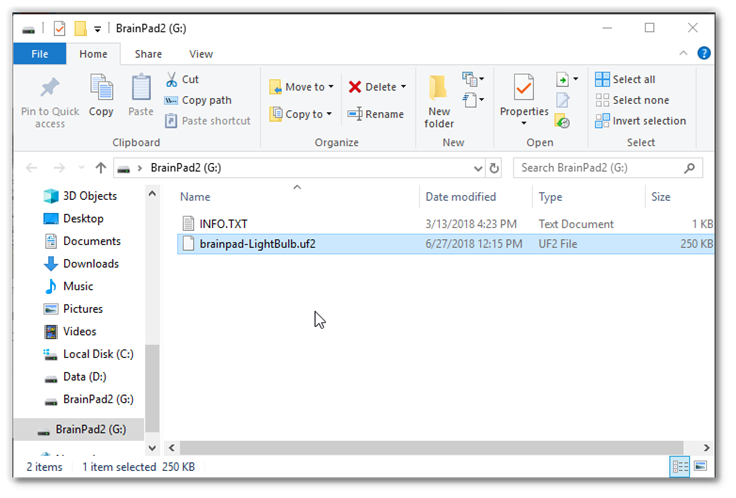Click the Cut scissors icon
This screenshot has height=498, width=736.
coord(172,79)
